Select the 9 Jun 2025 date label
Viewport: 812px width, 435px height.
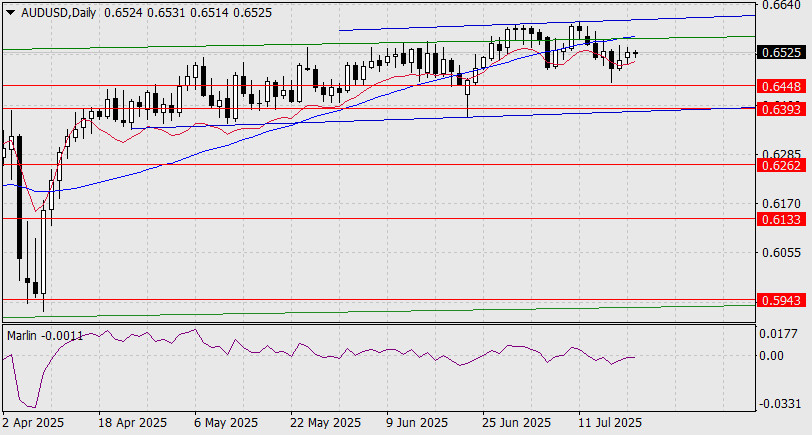click(x=417, y=423)
